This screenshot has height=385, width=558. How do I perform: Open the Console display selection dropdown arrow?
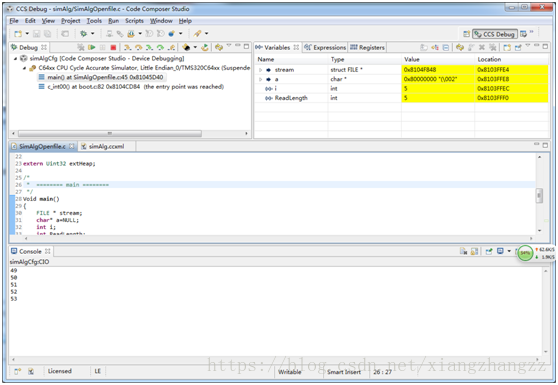[x=509, y=251]
